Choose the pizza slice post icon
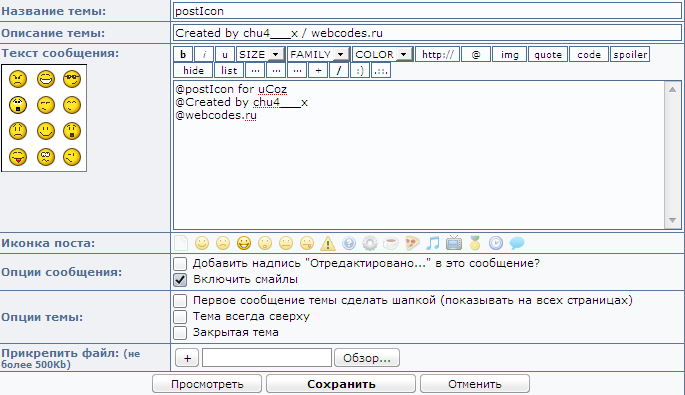Screen dimensions: 685x395 [x=412, y=243]
